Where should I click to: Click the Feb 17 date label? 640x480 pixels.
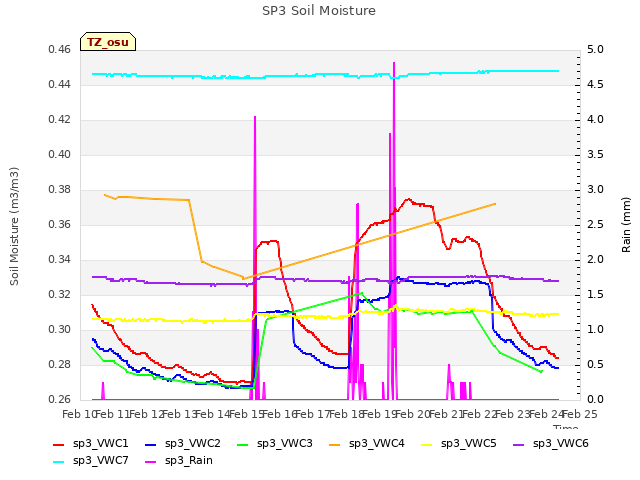coord(313,415)
